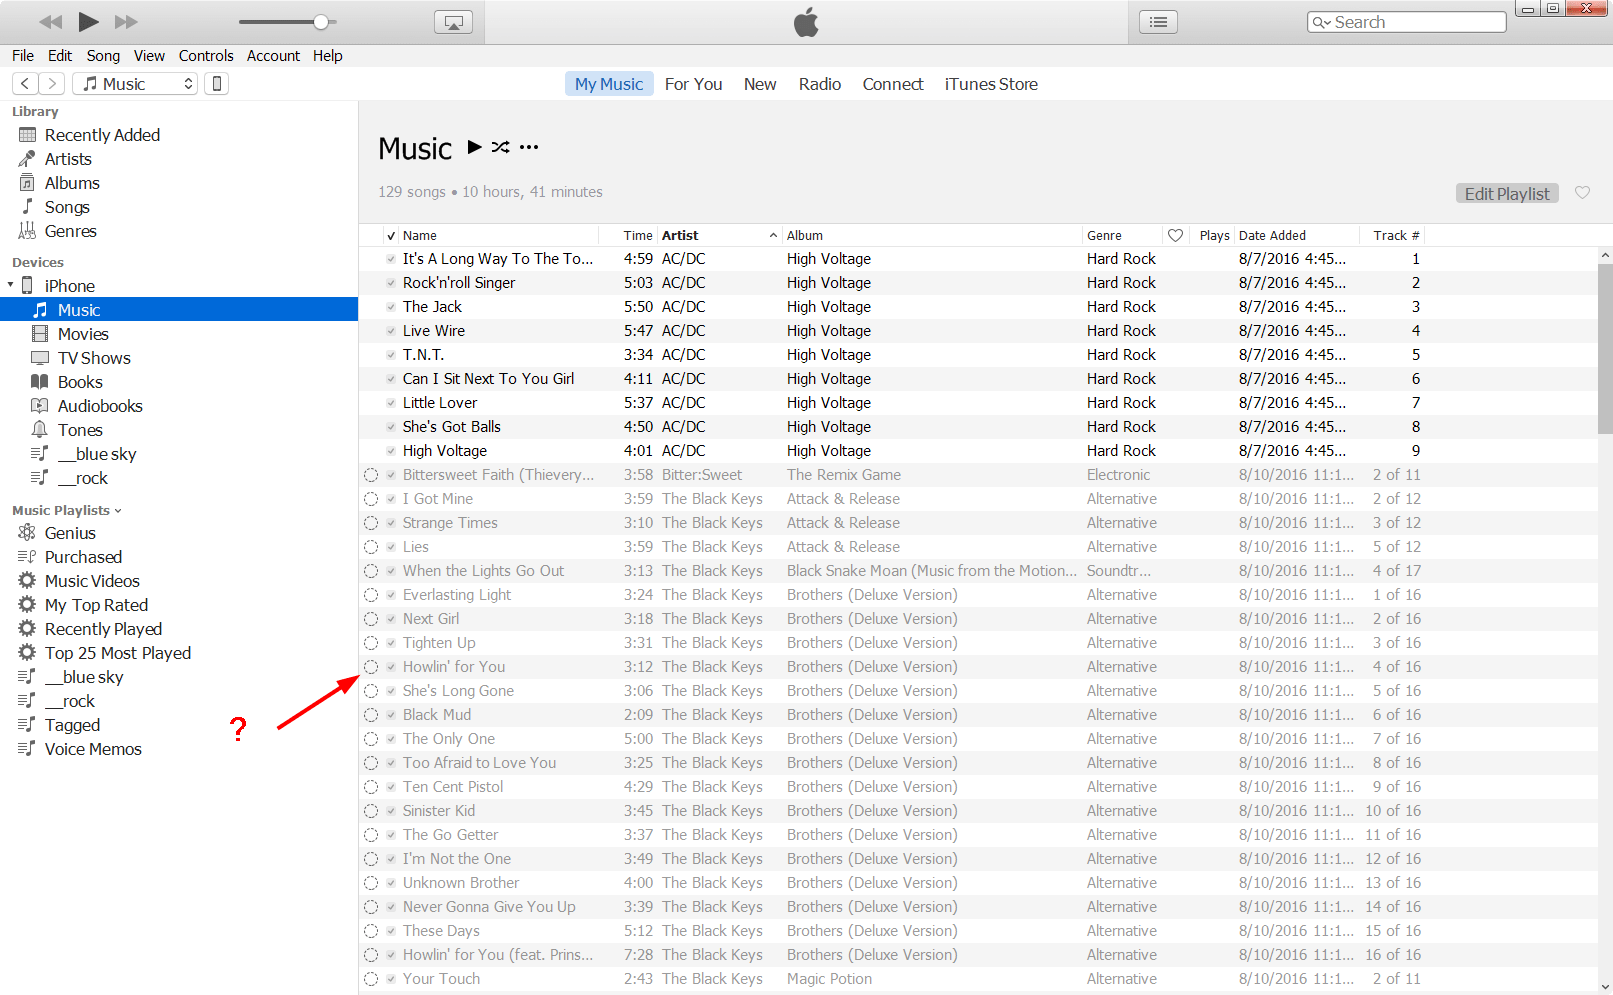Open the three-dot More options menu
The image size is (1613, 995).
529,147
